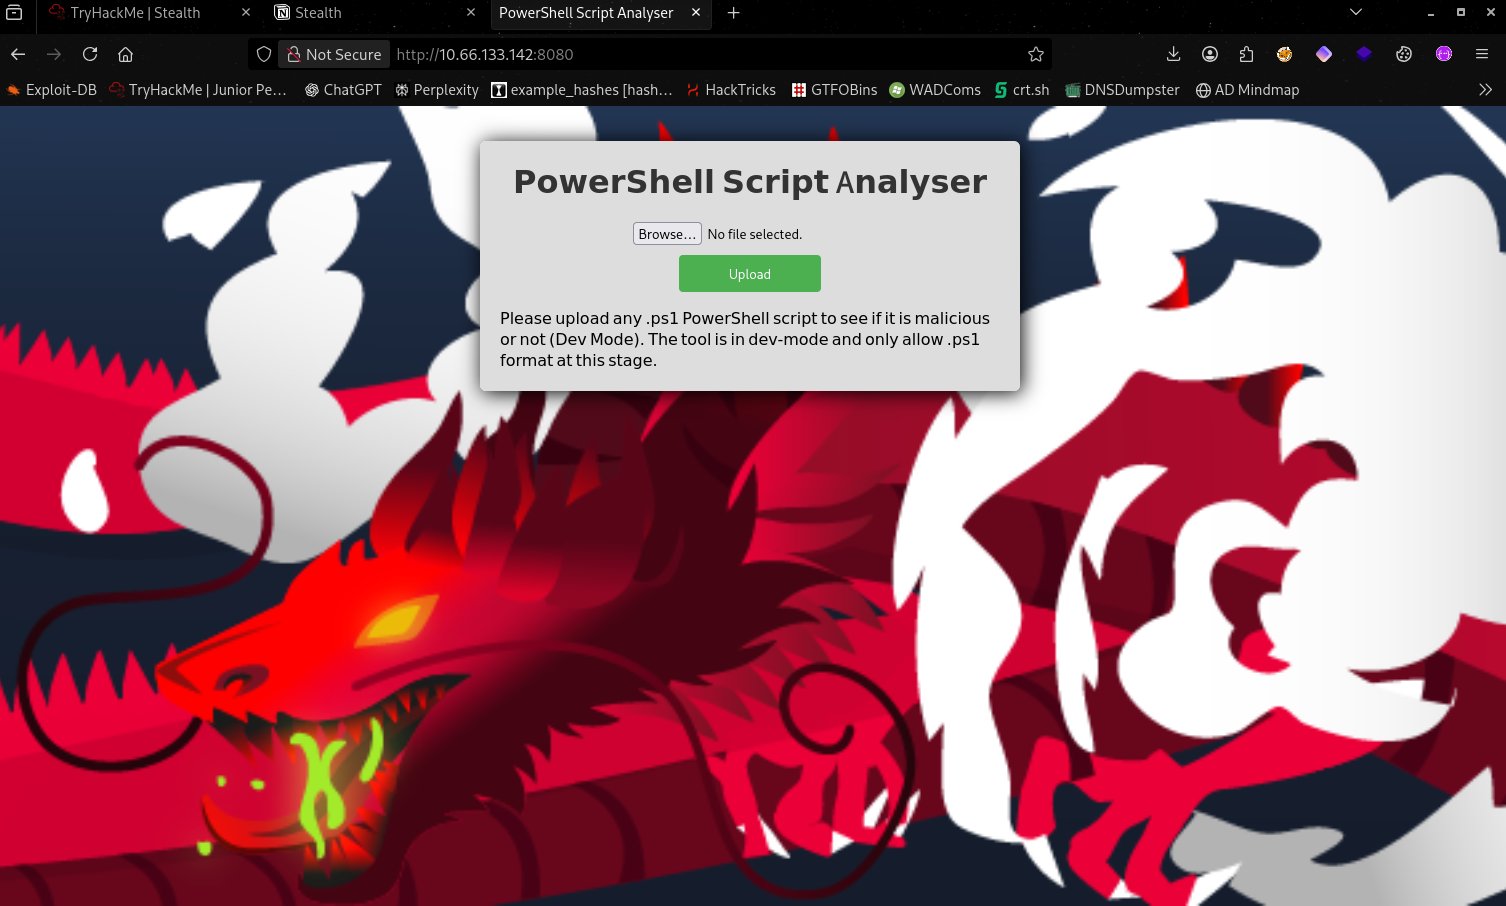Expand the list all tabs dropdown
This screenshot has width=1506, height=906.
[1355, 13]
